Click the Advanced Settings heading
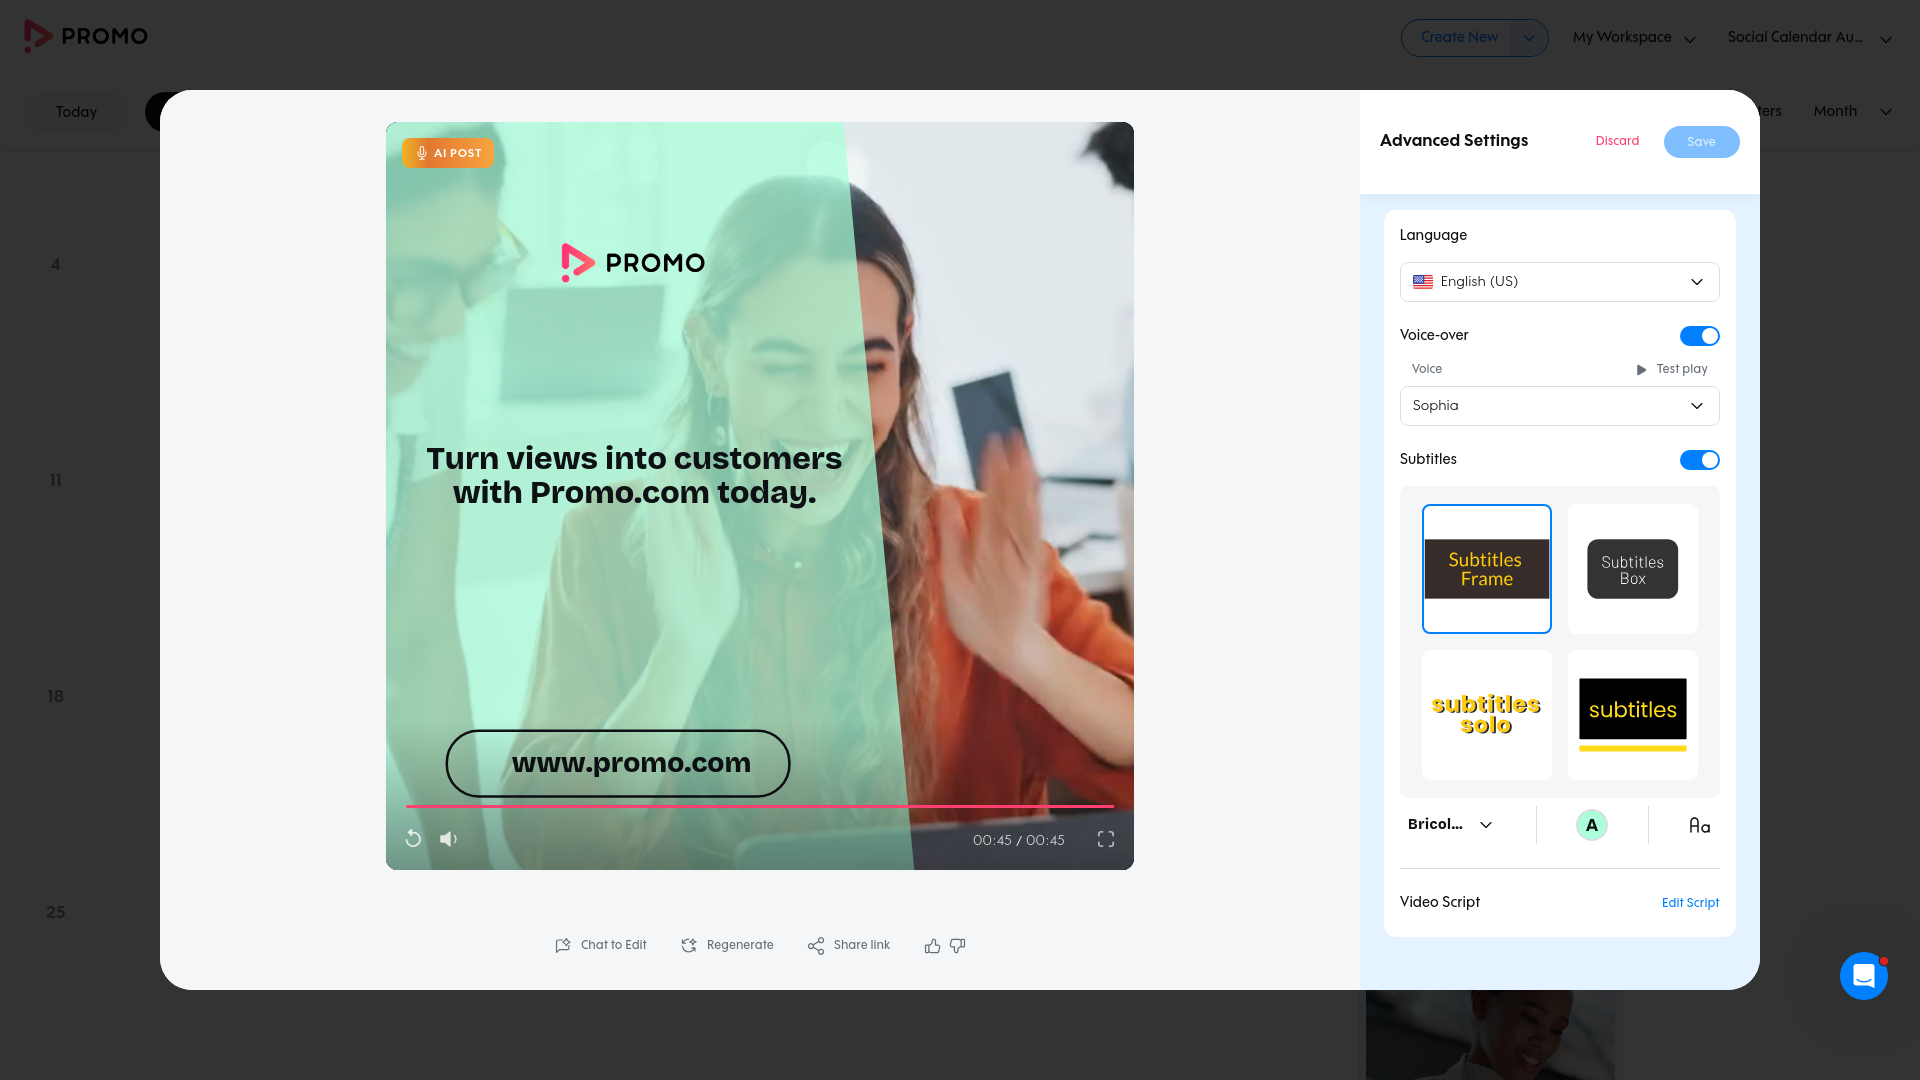Screen dimensions: 1920x1080 (x=1454, y=140)
